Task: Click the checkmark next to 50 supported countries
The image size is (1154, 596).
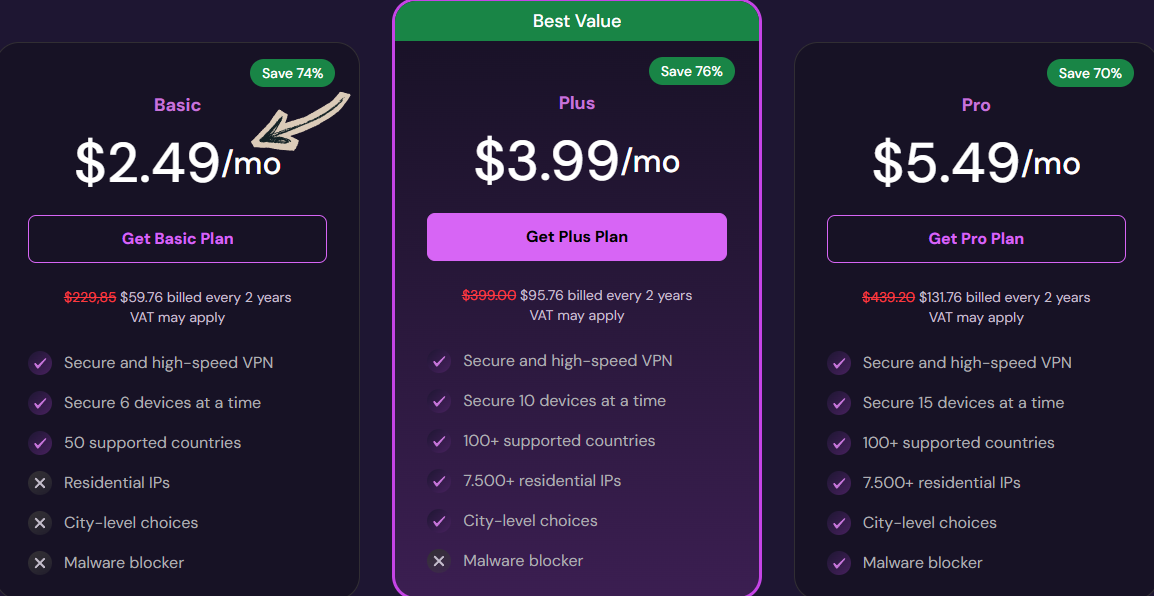Action: (40, 442)
